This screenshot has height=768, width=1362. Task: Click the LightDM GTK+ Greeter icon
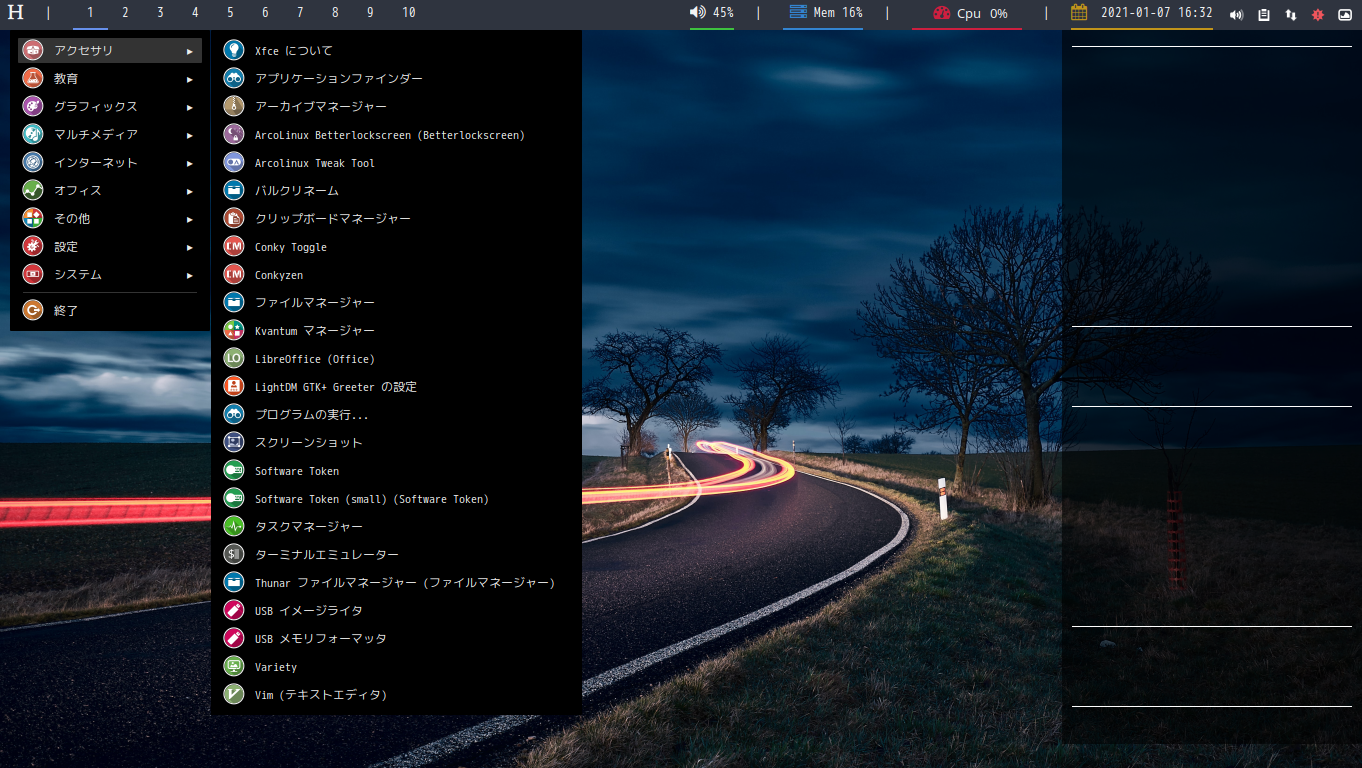[233, 386]
